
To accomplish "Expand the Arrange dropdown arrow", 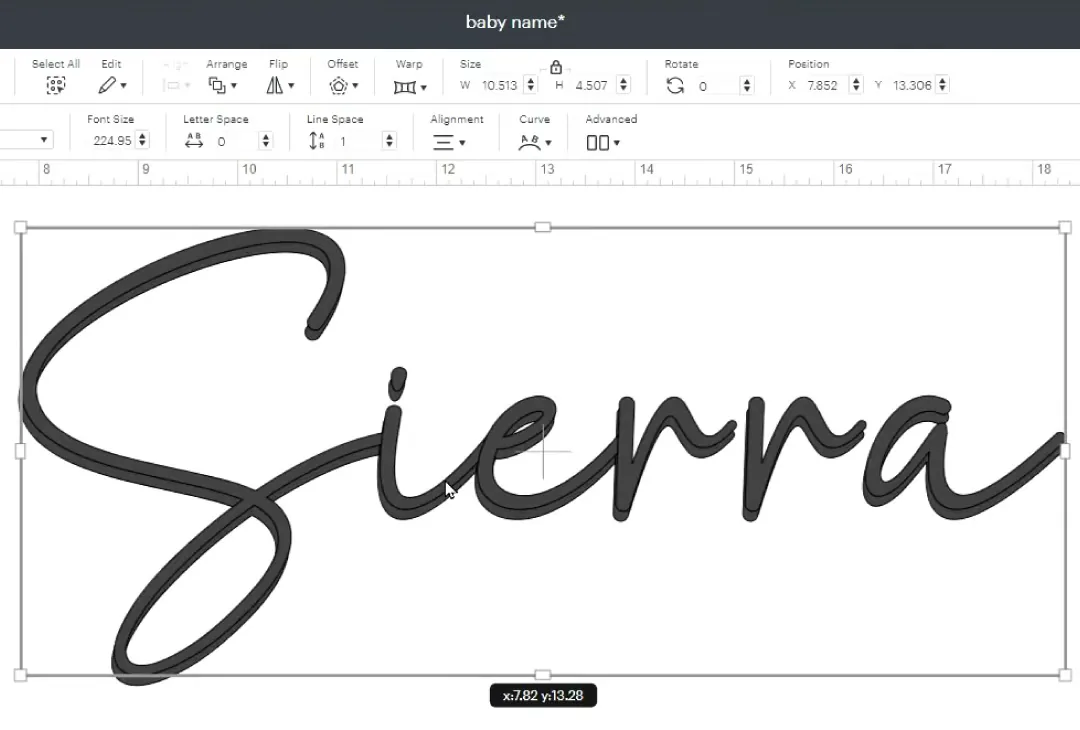I will click(x=234, y=86).
